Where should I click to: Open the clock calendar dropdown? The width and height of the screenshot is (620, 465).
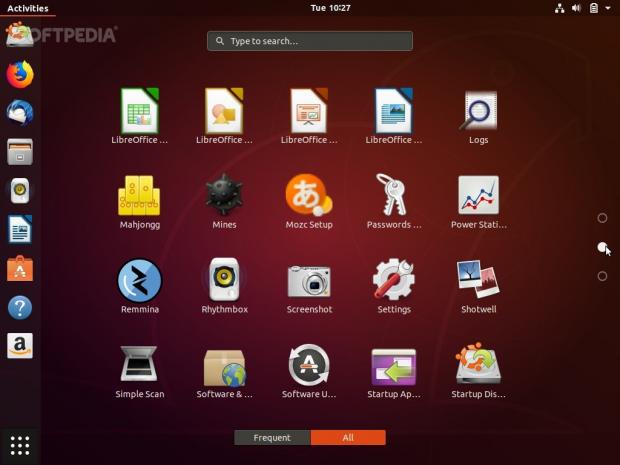point(330,8)
